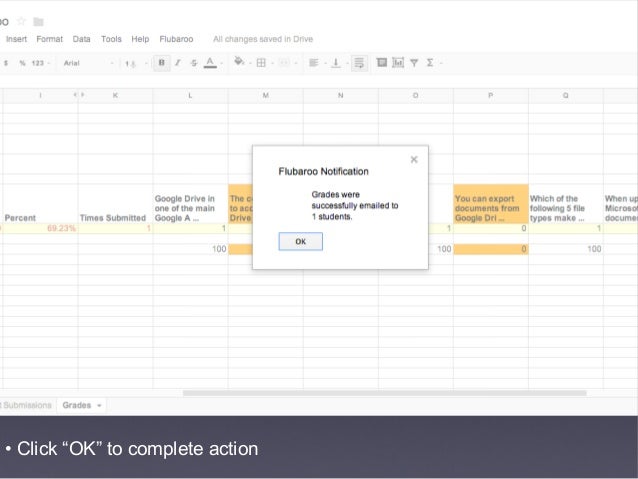
Task: Toggle the filter funnel icon
Action: pos(414,63)
